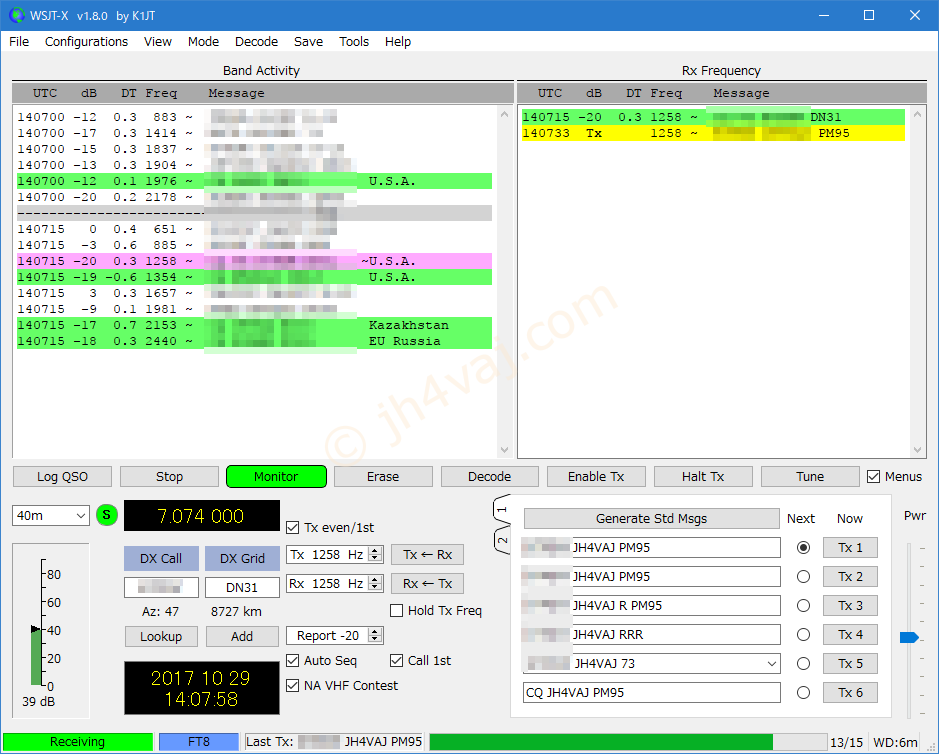Click the CQ JH4VAJ PM95 message field
The width and height of the screenshot is (939, 754).
pos(652,692)
